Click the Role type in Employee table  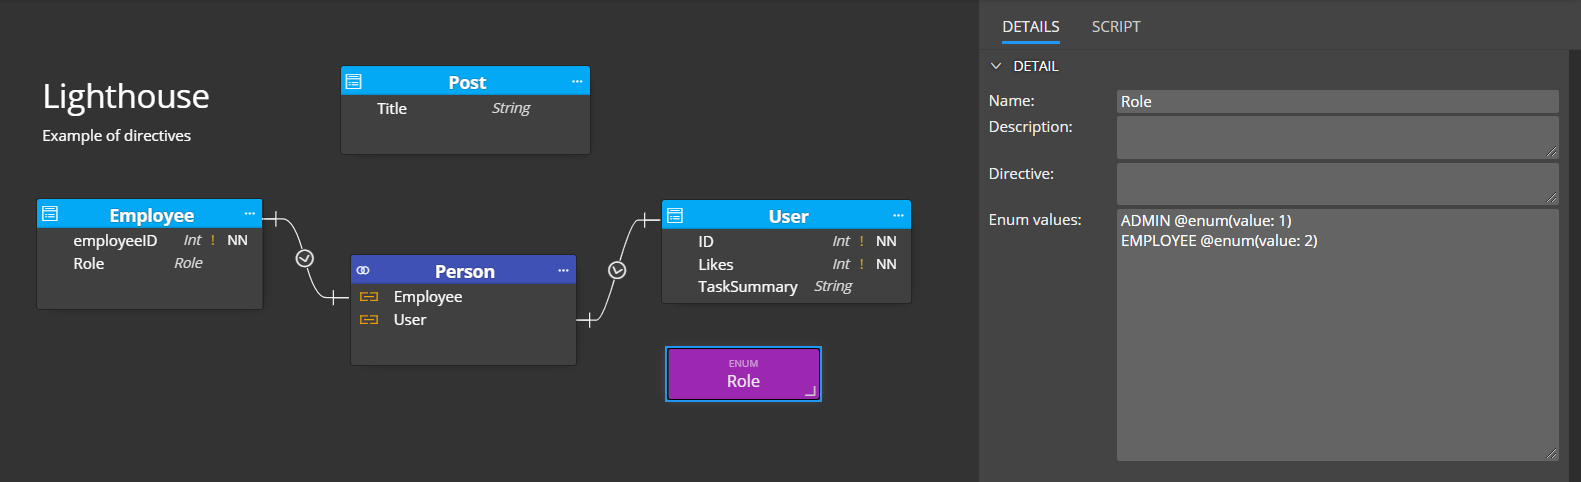188,263
